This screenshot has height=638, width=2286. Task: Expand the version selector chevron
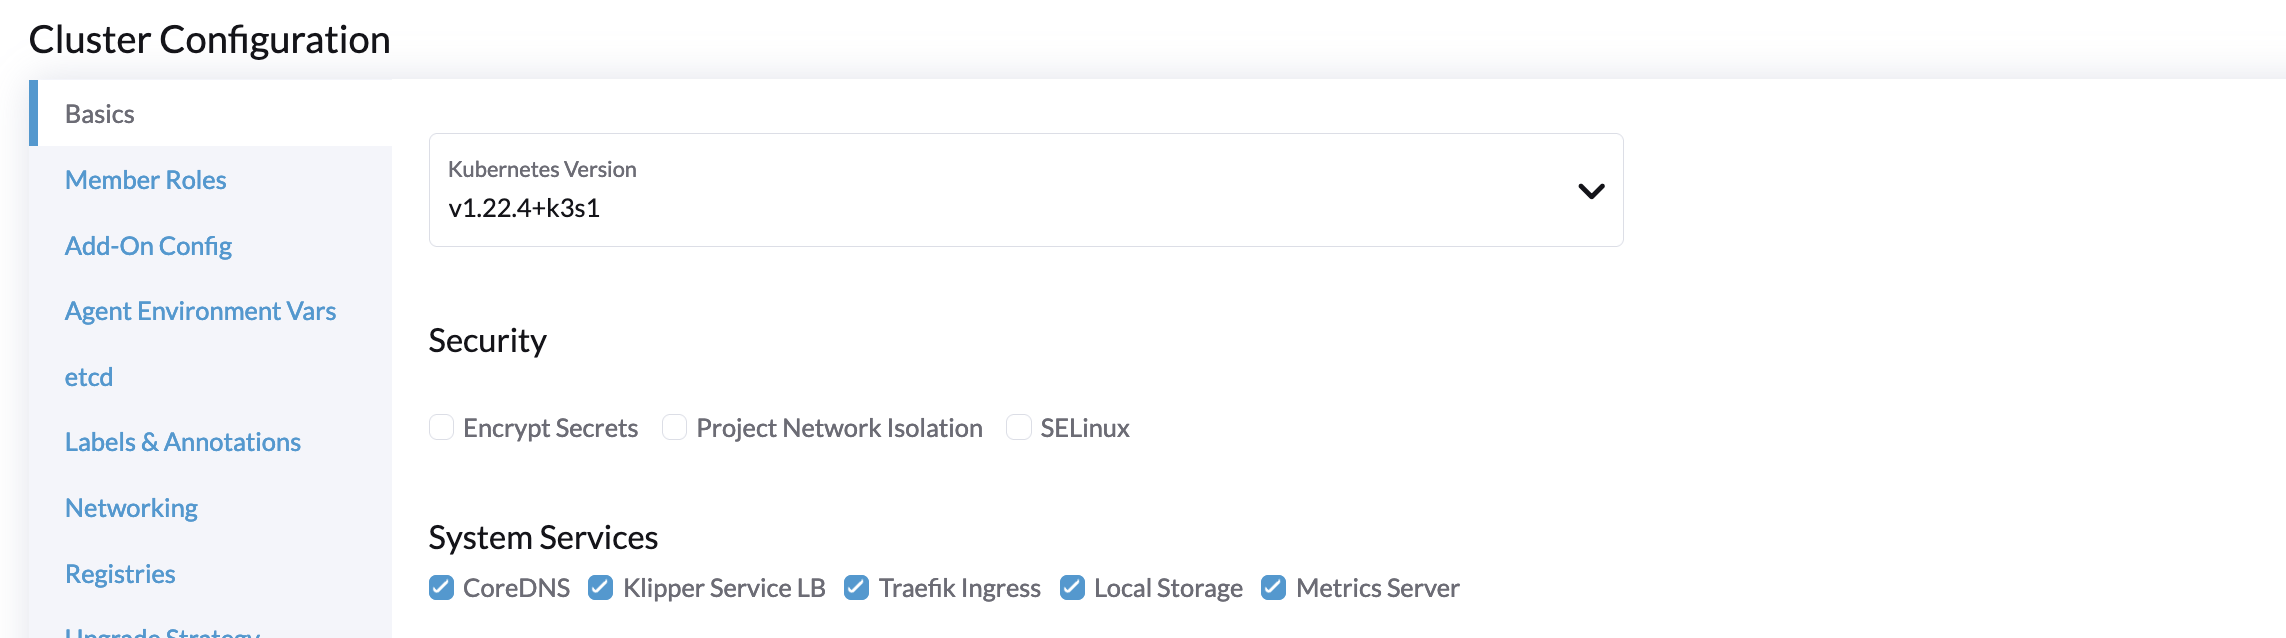[x=1590, y=190]
